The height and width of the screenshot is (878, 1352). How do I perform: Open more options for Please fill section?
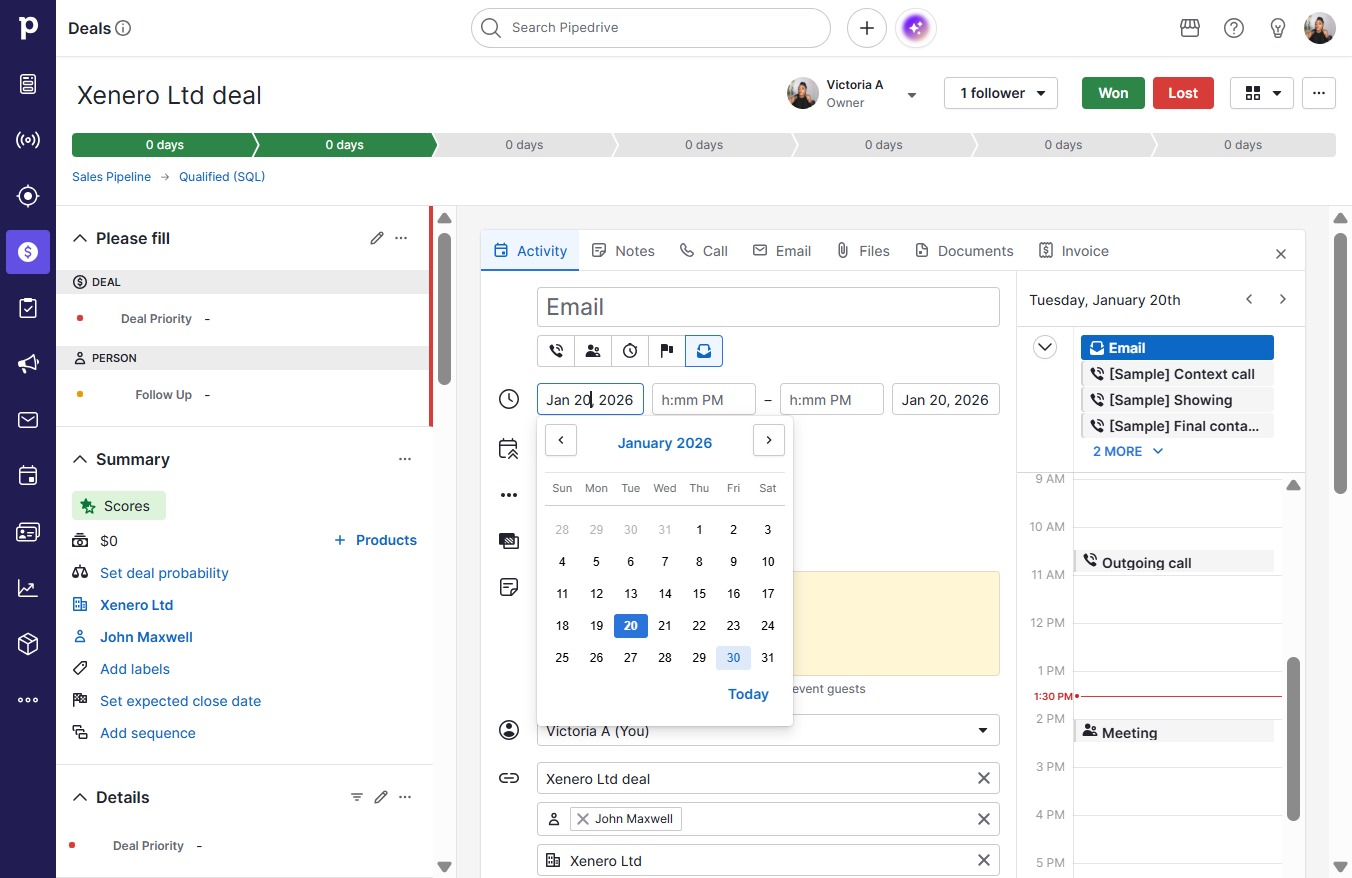[x=401, y=238]
